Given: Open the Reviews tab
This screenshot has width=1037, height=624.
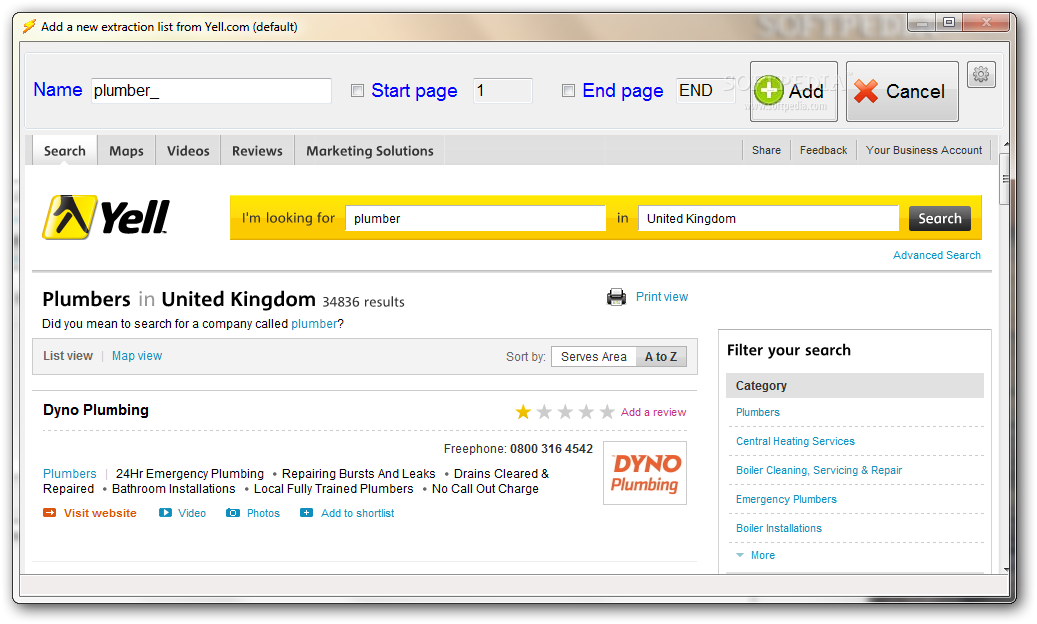Looking at the screenshot, I should coord(257,151).
